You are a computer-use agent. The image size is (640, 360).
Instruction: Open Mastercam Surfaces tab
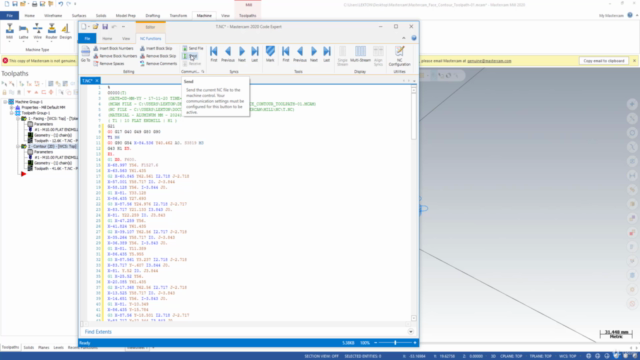pos(79,16)
